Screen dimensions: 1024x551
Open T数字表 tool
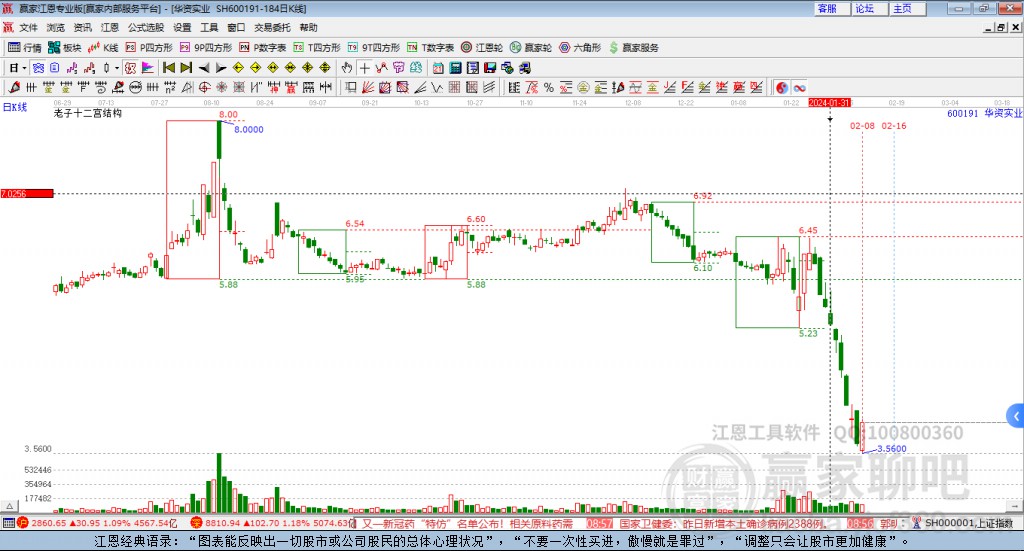click(430, 48)
